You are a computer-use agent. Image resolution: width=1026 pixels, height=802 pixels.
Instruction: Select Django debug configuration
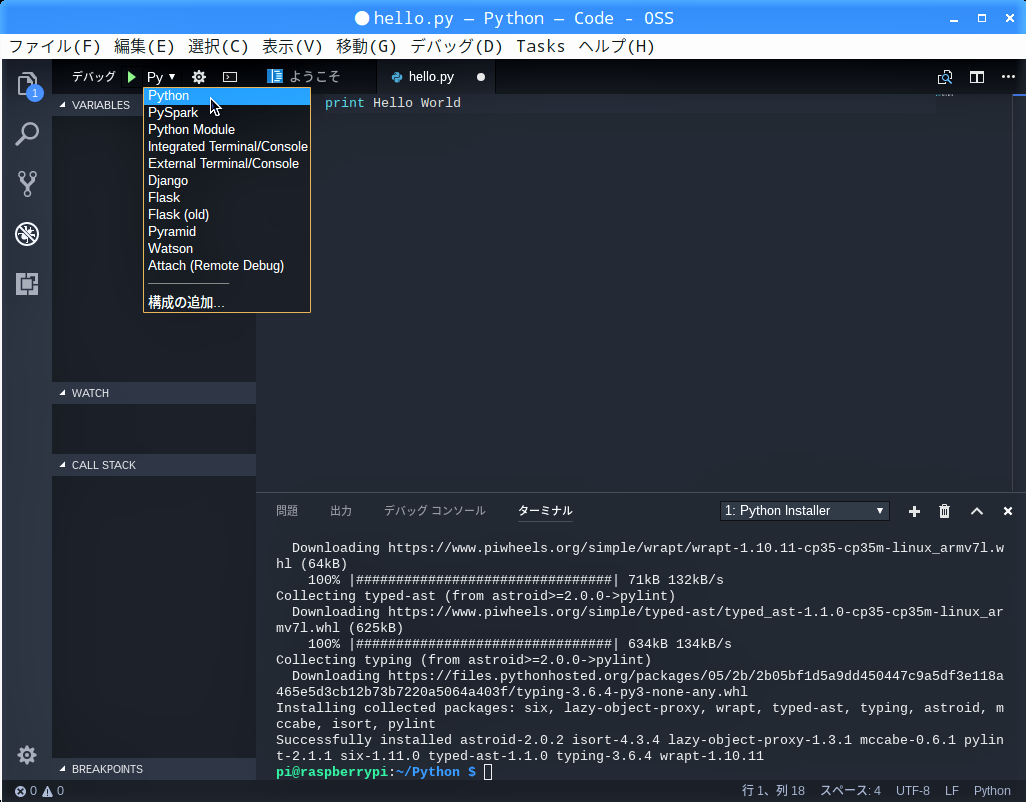pos(226,181)
